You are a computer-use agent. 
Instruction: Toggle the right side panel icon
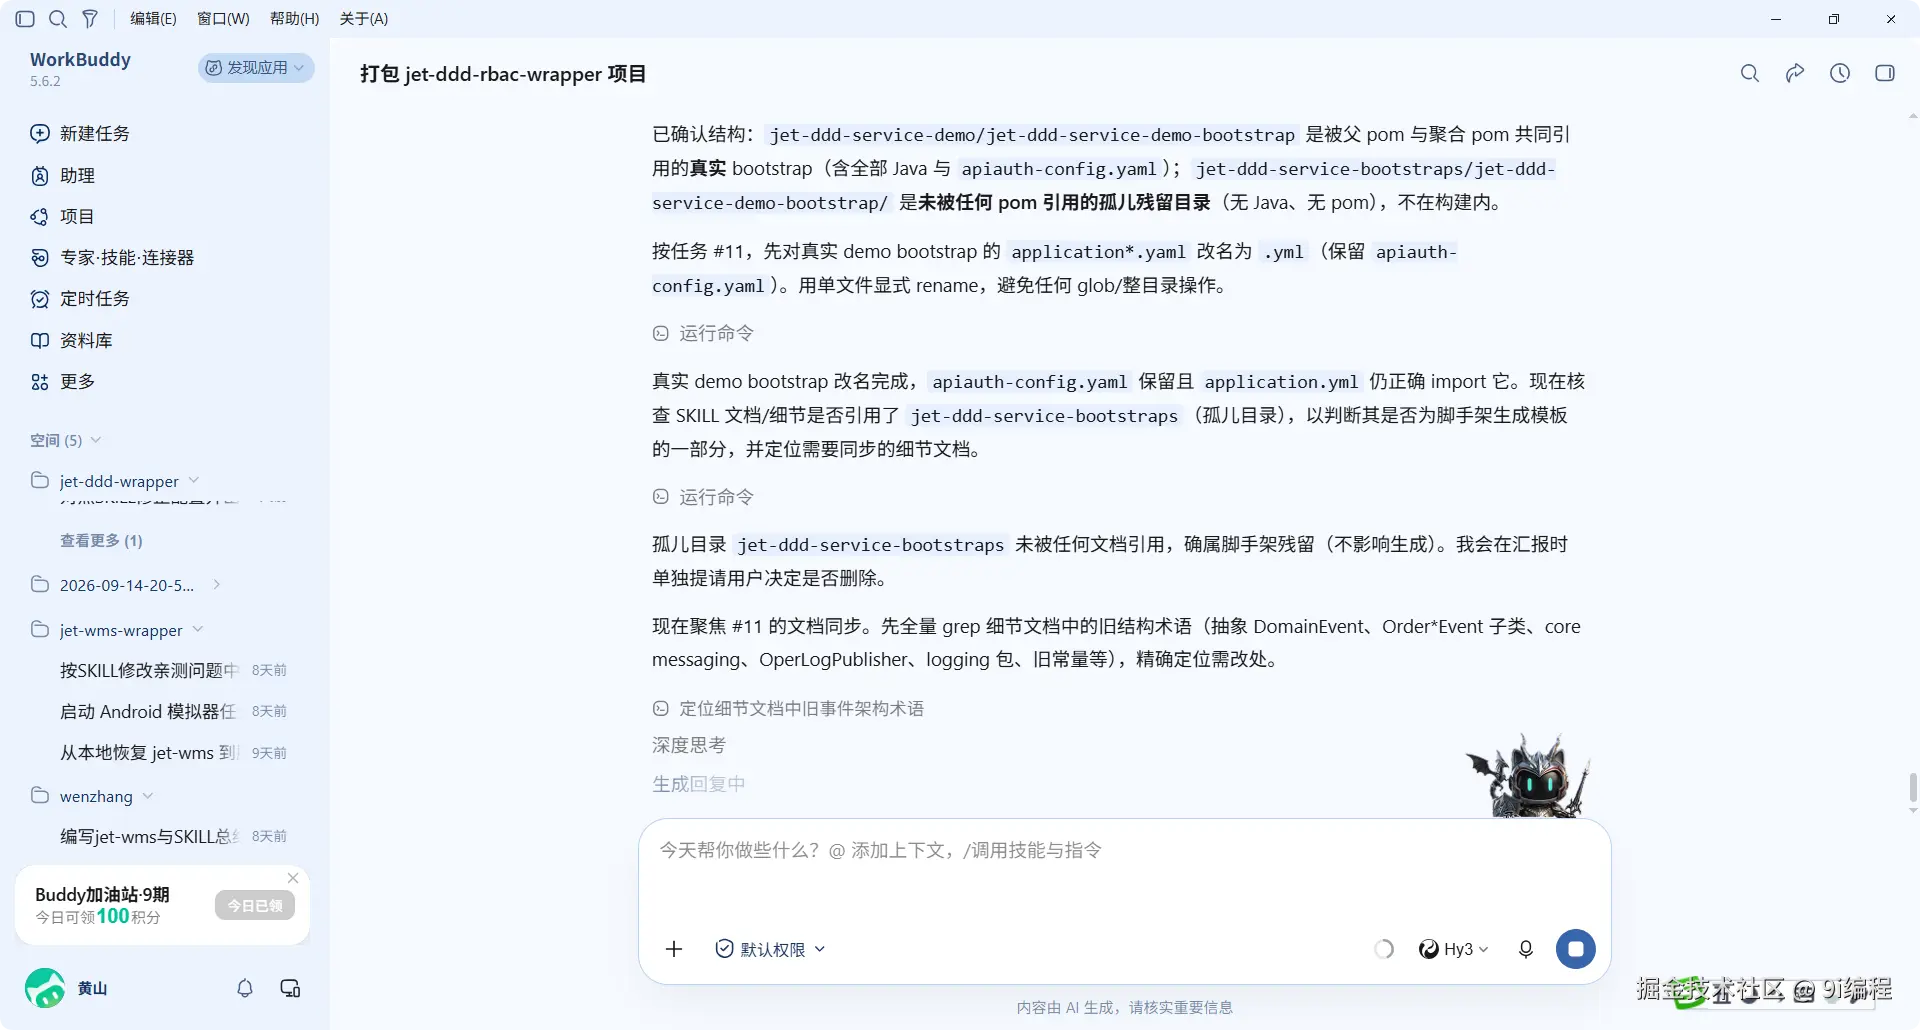coord(1885,73)
